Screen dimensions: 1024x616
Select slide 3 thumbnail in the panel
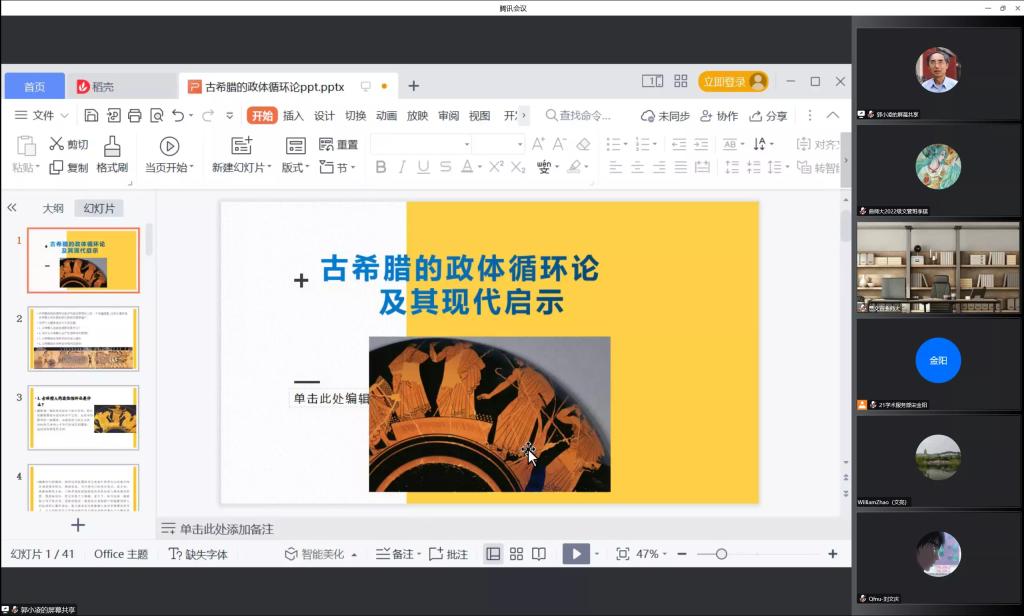click(x=84, y=416)
